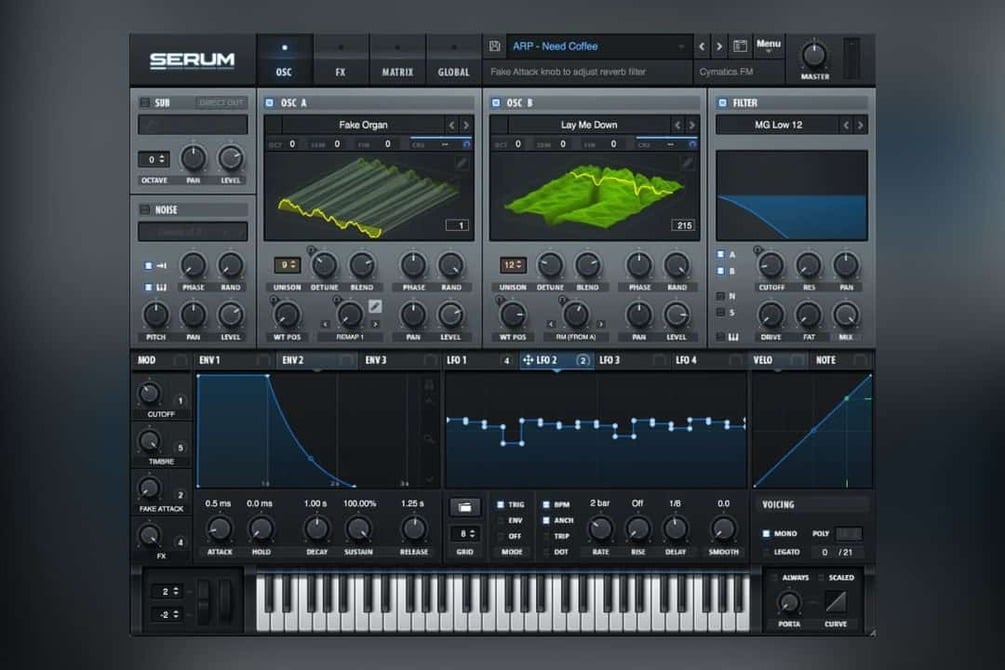
Task: Click the mod wheel beside the keyboard
Action: 226,601
